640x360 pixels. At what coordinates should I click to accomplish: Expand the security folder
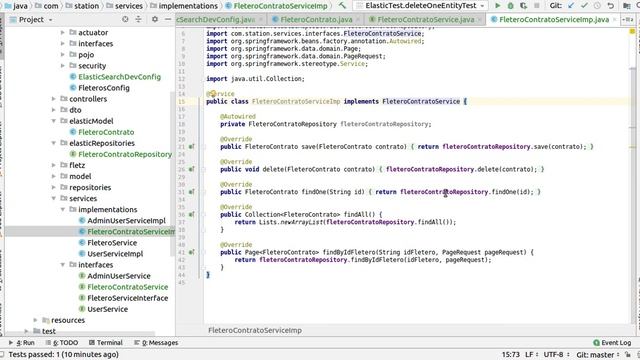click(62, 65)
